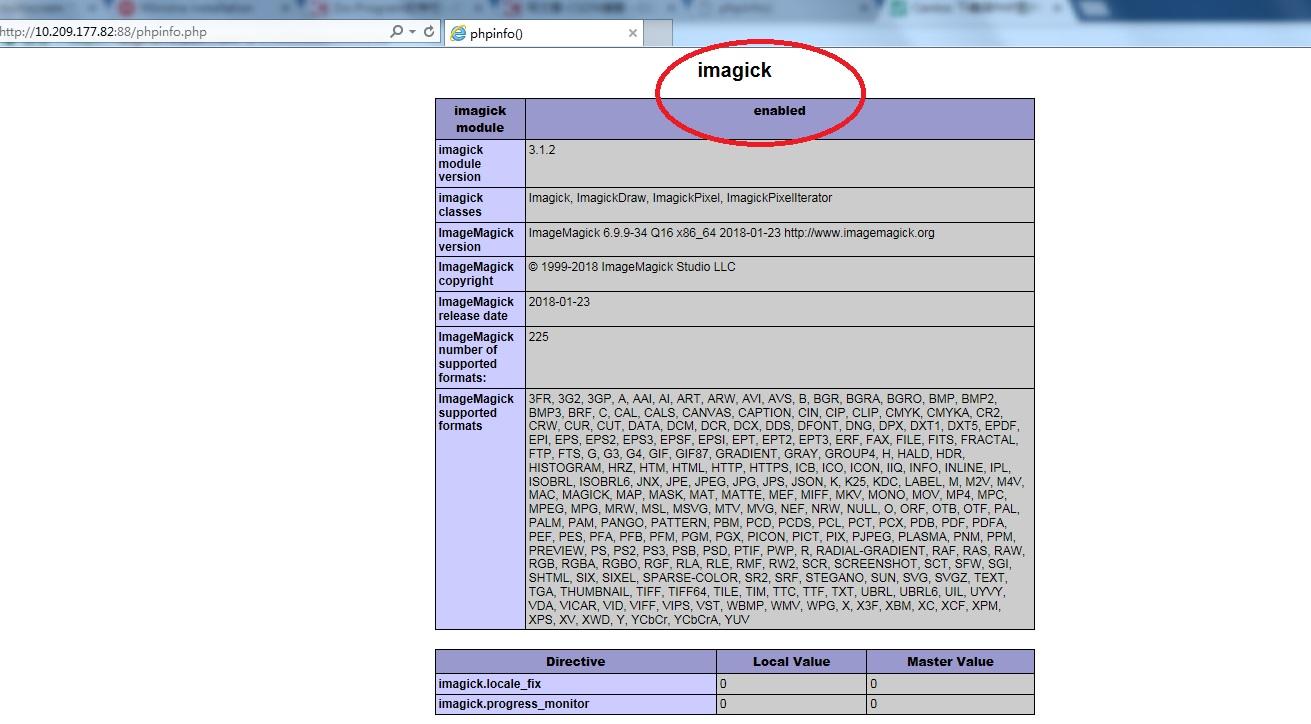Click the 'ImageMagick number of supported formats' label
Image resolution: width=1311 pixels, height=724 pixels.
coord(480,357)
